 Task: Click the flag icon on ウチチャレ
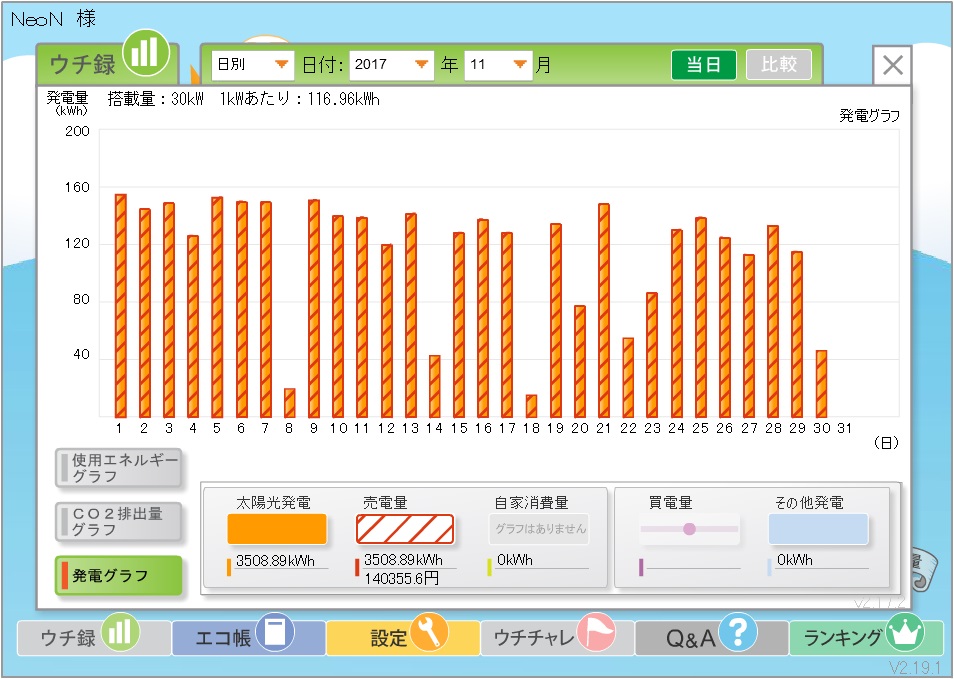coord(596,632)
